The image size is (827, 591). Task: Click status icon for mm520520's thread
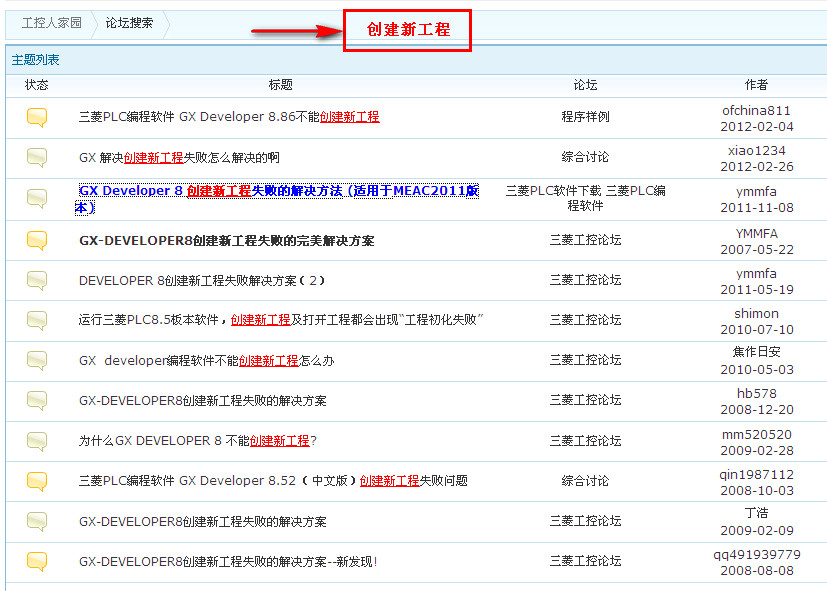36,440
